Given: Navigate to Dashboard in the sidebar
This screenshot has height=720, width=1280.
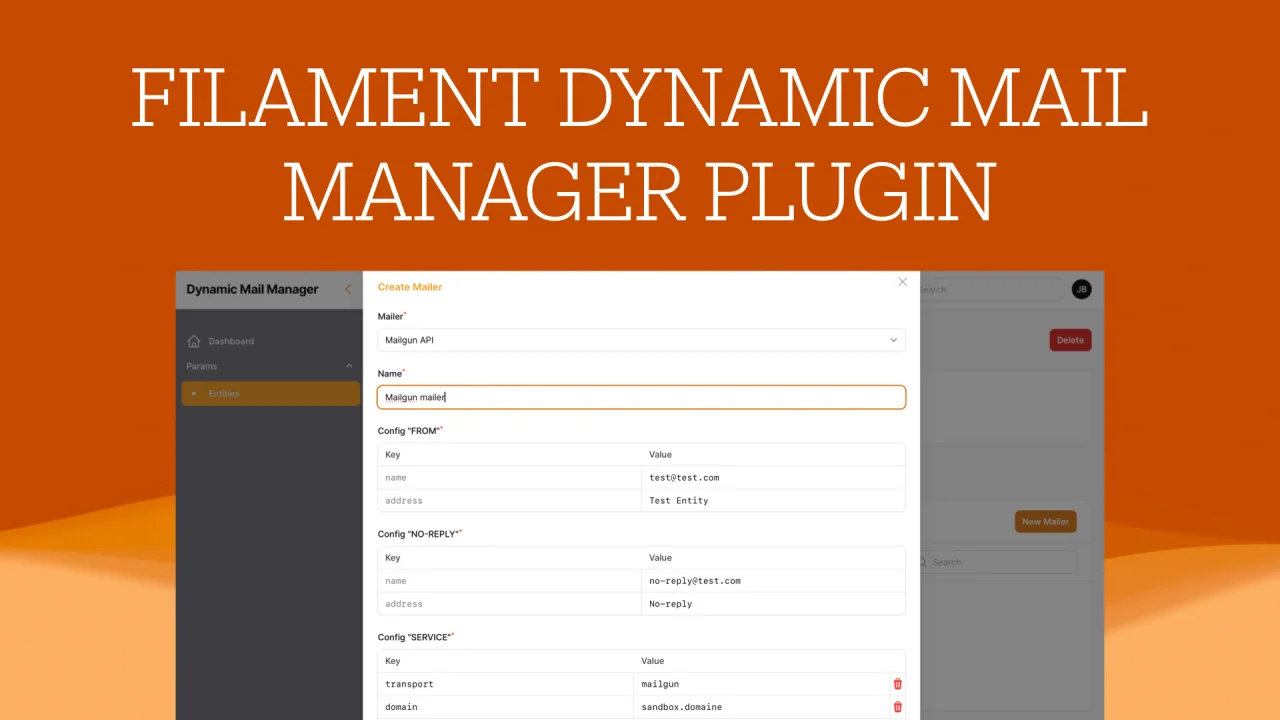Looking at the screenshot, I should pyautogui.click(x=231, y=341).
